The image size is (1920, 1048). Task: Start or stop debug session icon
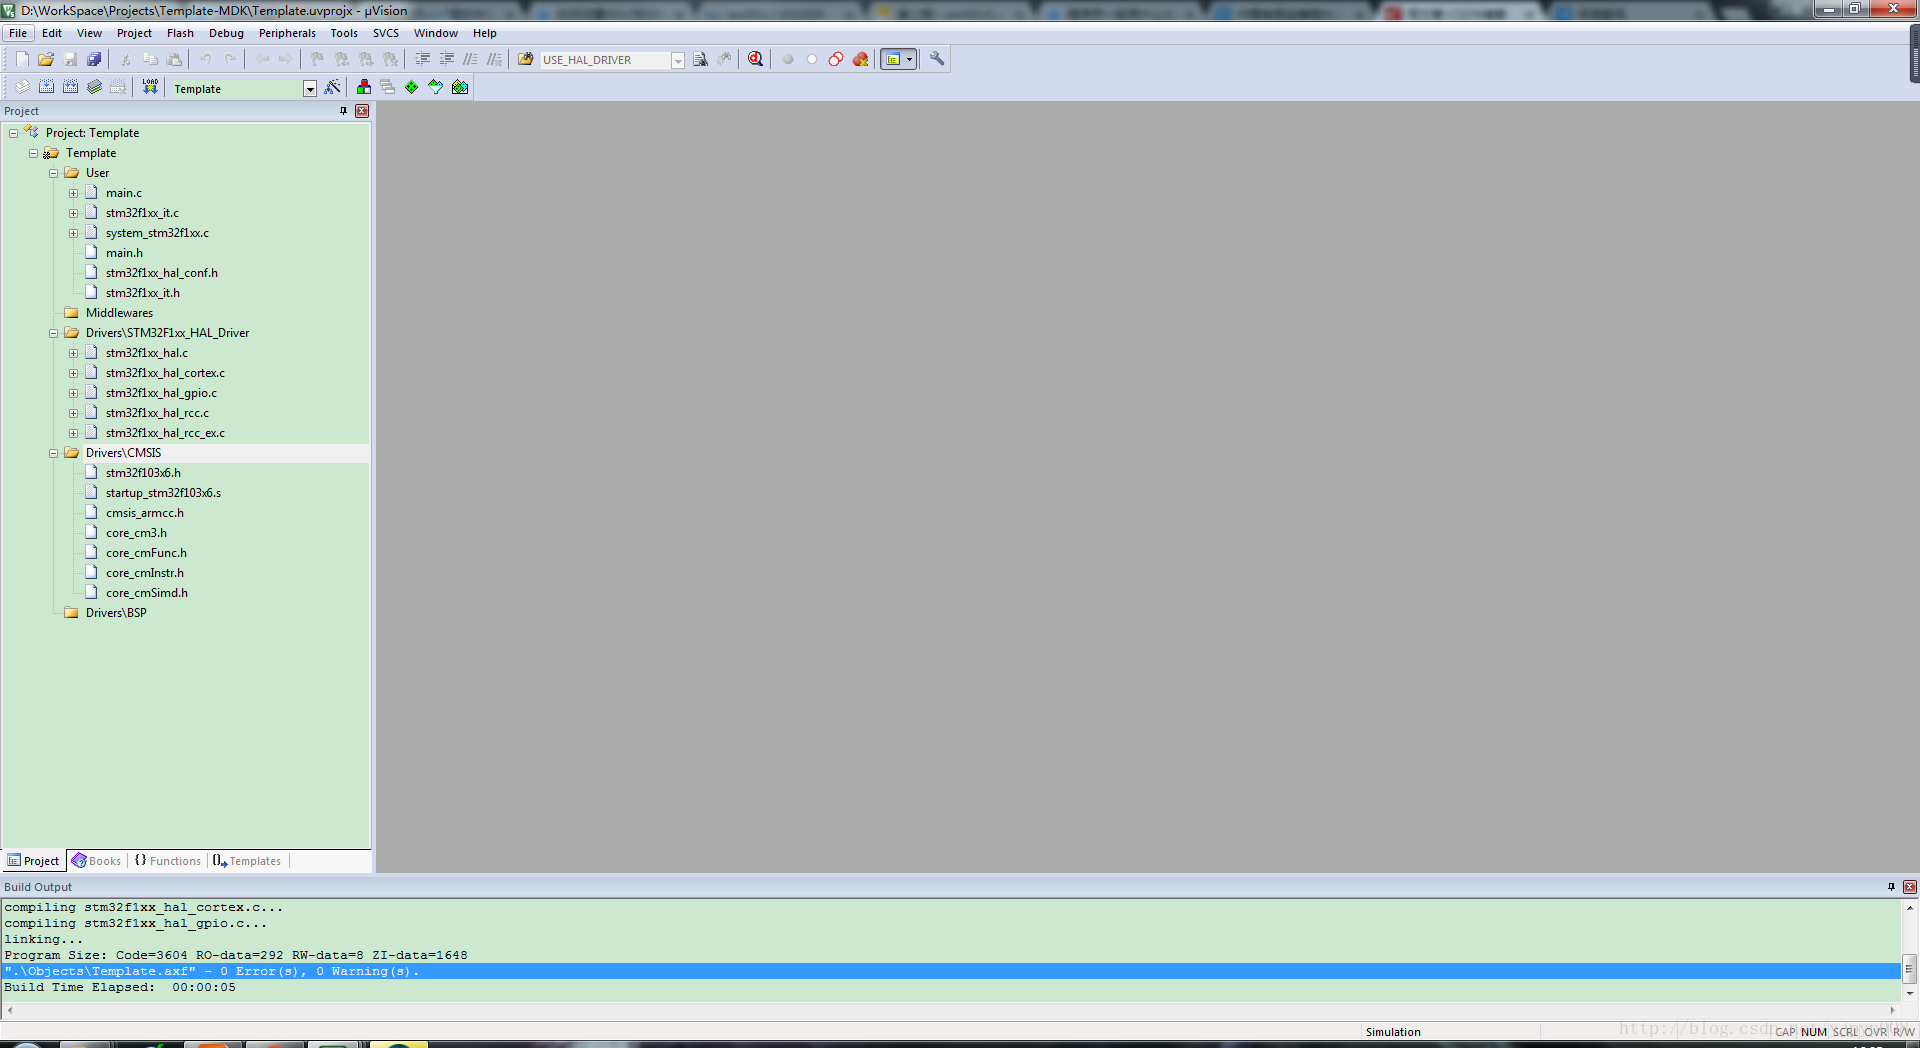[756, 59]
